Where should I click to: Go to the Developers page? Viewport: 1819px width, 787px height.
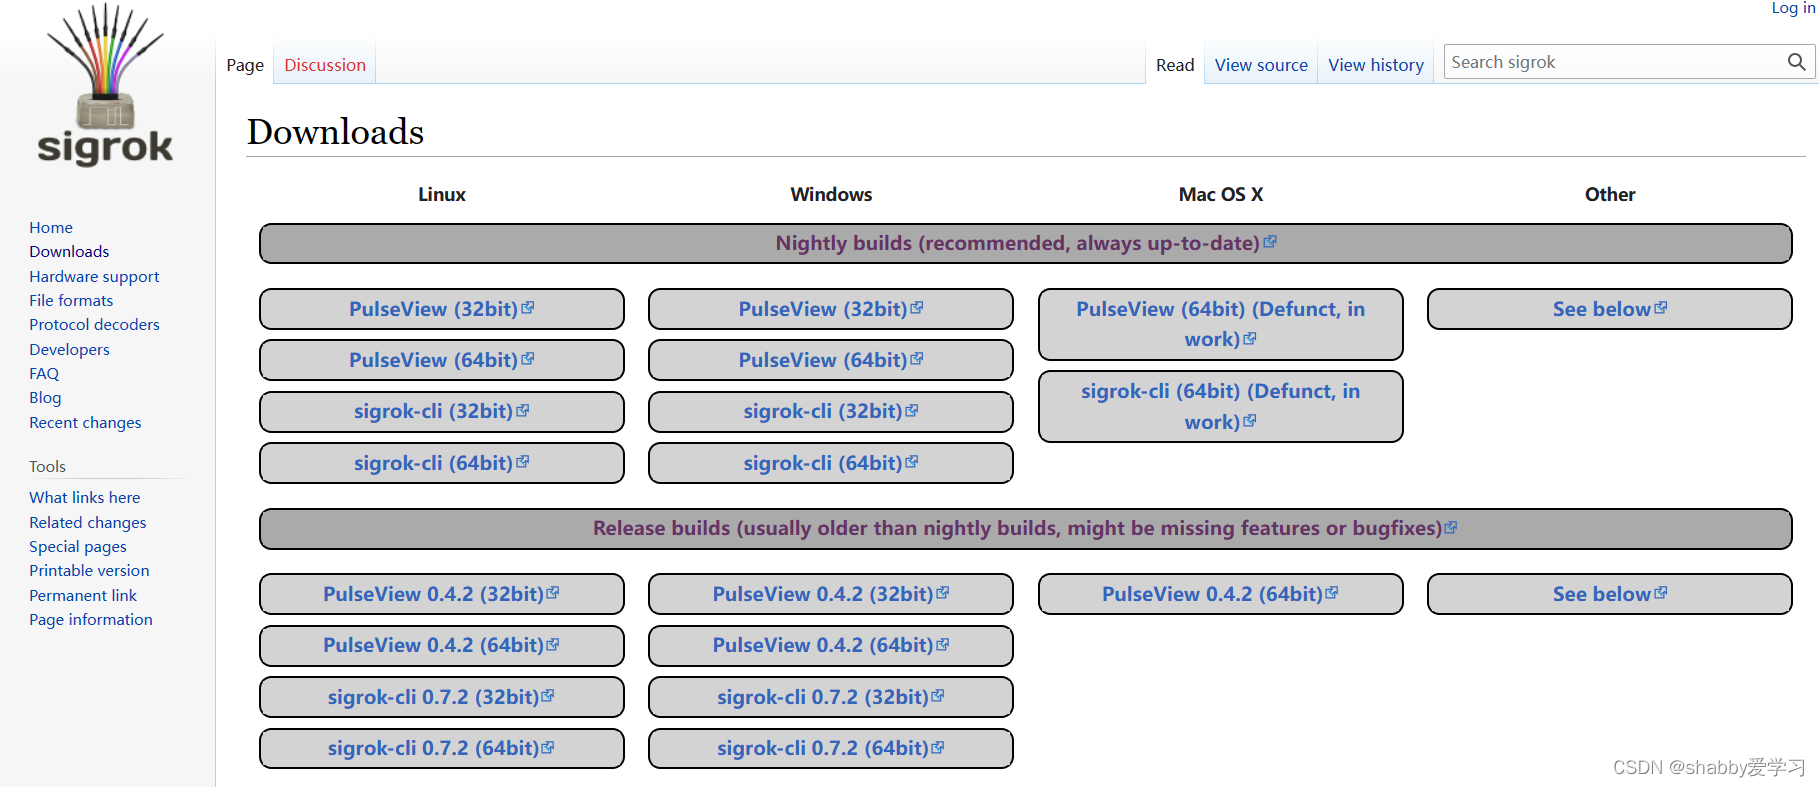(69, 350)
